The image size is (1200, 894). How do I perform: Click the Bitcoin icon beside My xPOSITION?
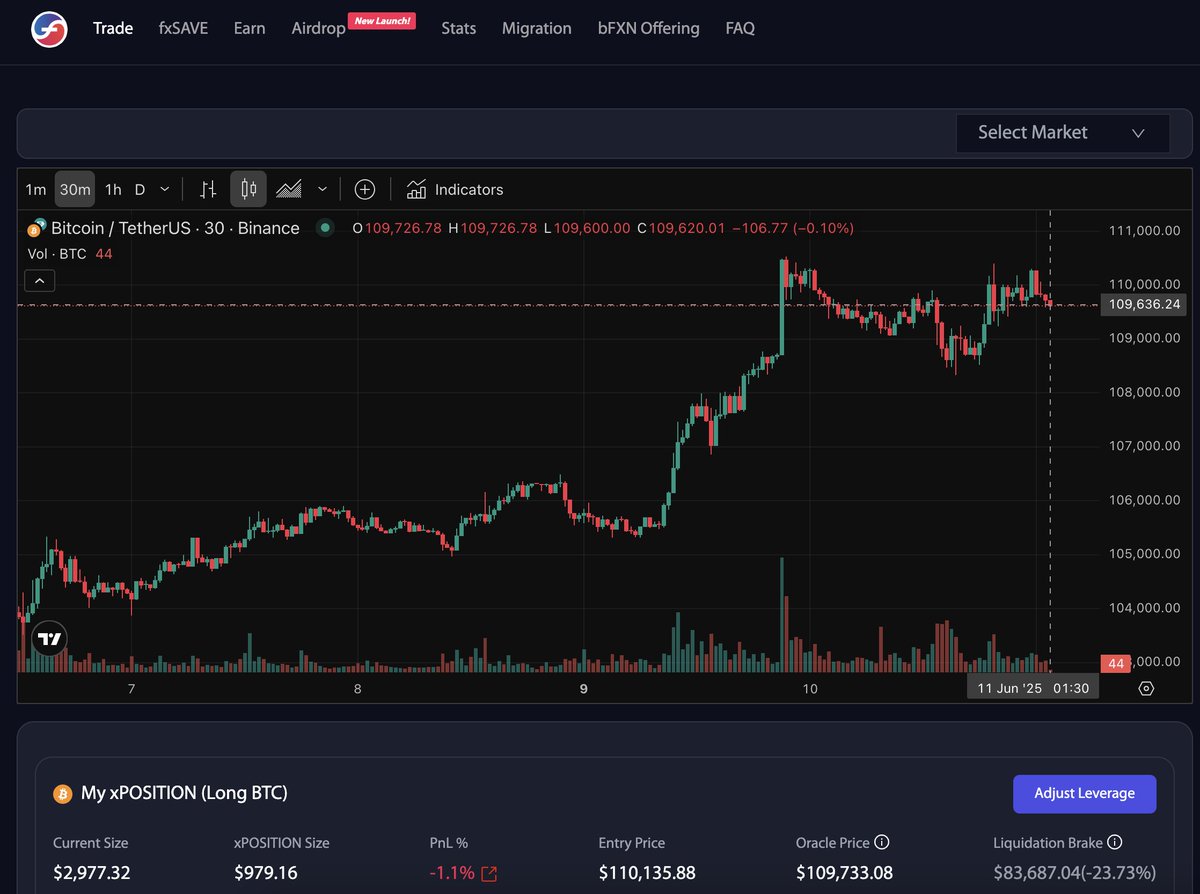click(63, 794)
